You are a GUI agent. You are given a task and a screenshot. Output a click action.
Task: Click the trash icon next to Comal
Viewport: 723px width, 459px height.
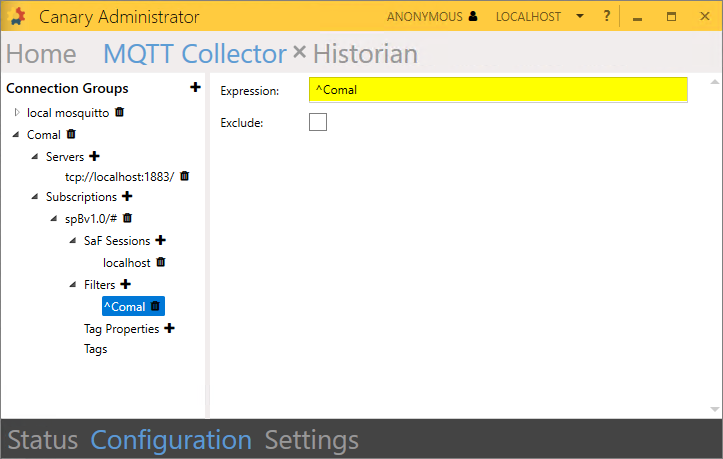[71, 134]
